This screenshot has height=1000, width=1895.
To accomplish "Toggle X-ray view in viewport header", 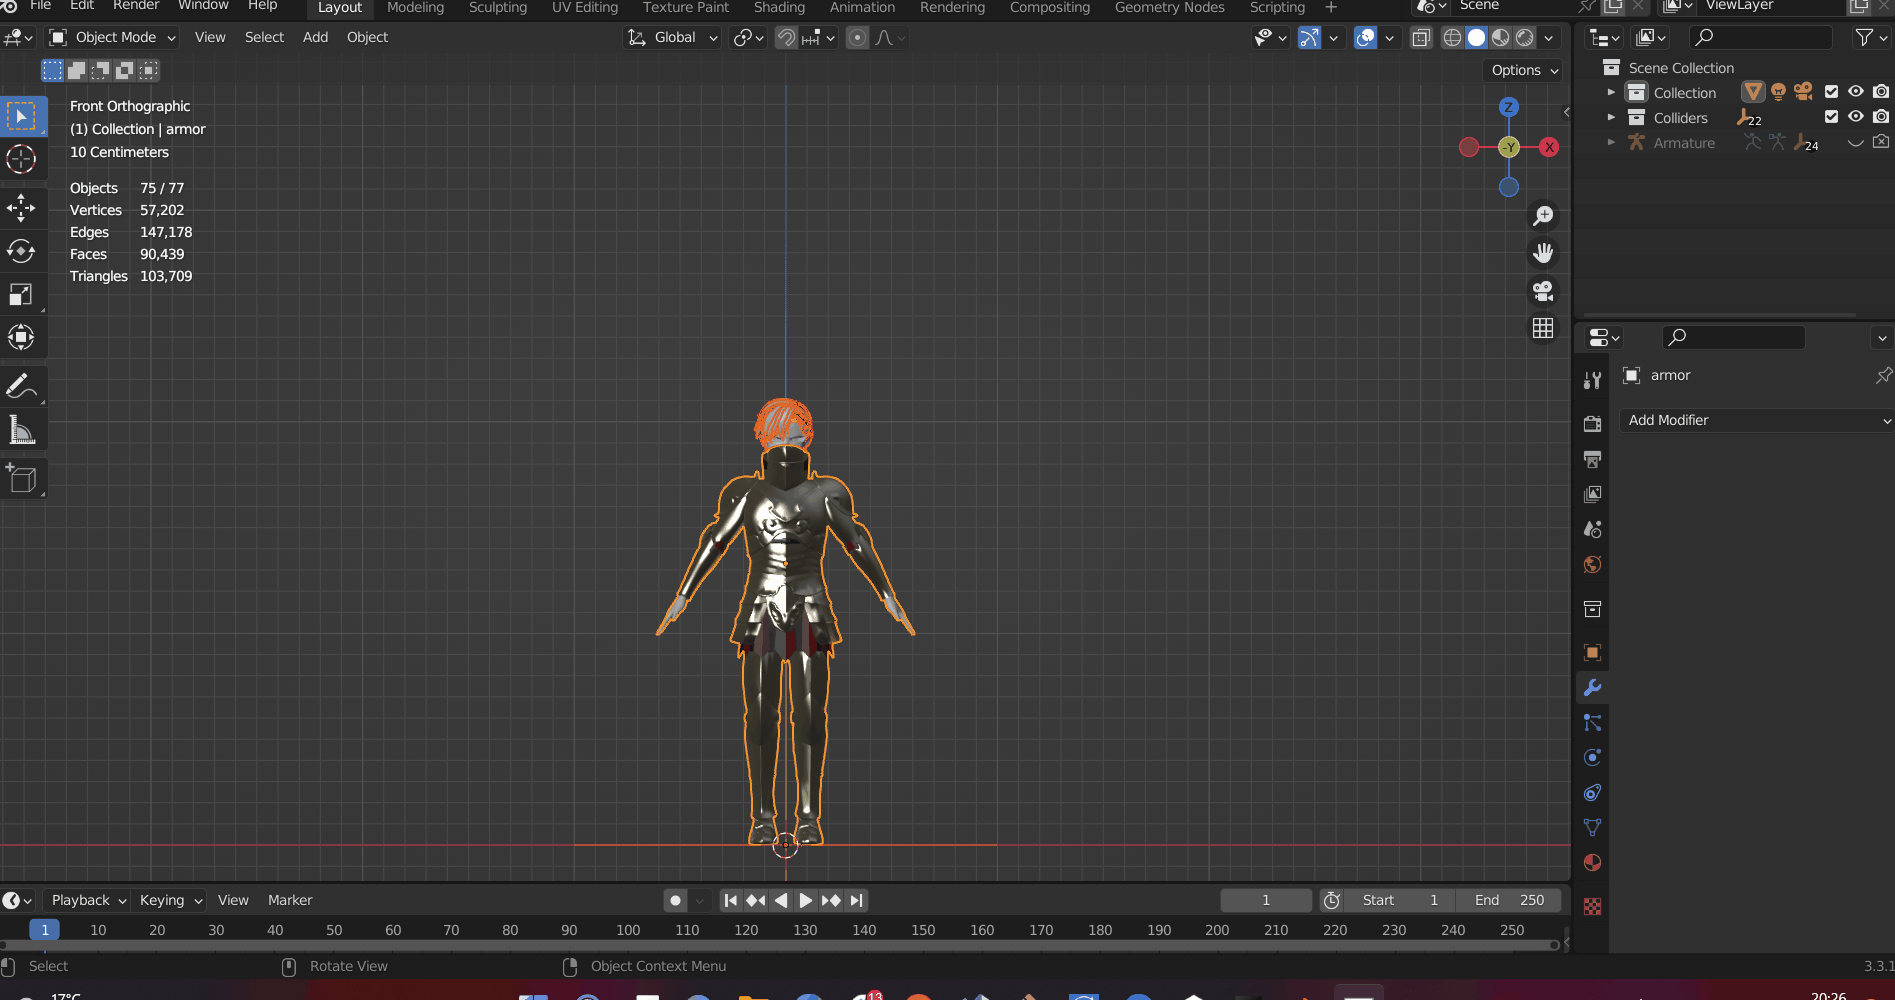I will point(1421,38).
